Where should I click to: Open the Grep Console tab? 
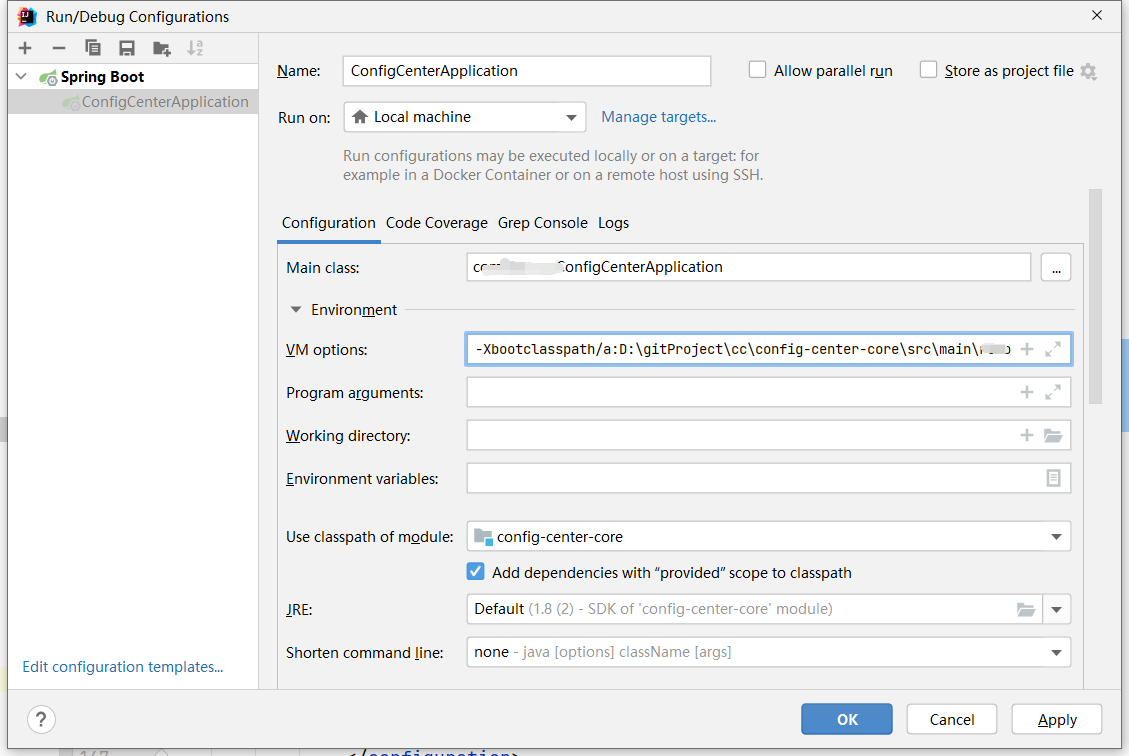tap(543, 223)
